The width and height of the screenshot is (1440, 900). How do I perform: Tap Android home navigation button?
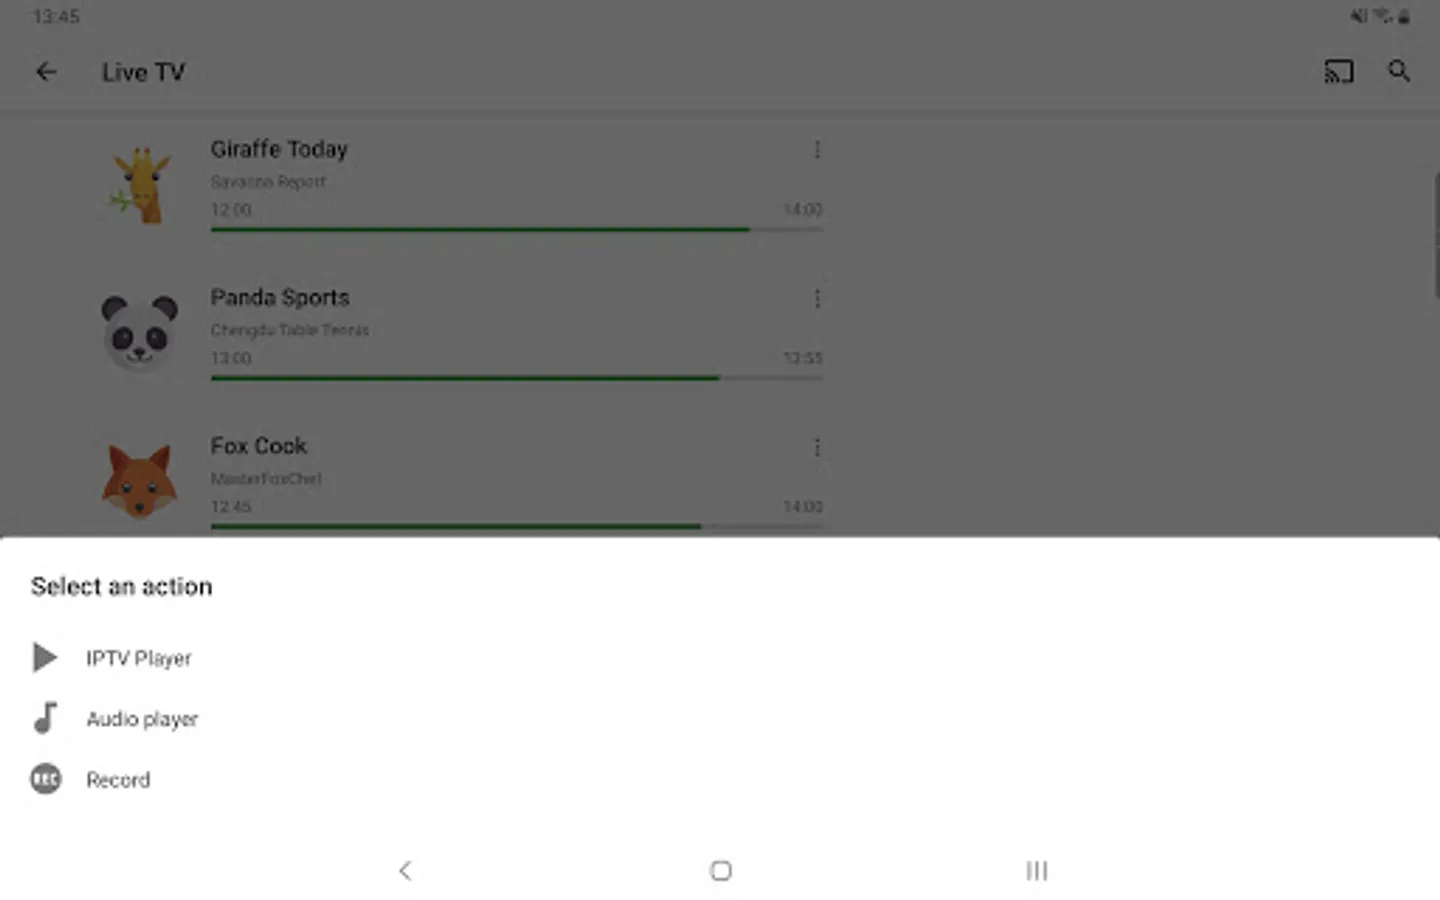[721, 871]
